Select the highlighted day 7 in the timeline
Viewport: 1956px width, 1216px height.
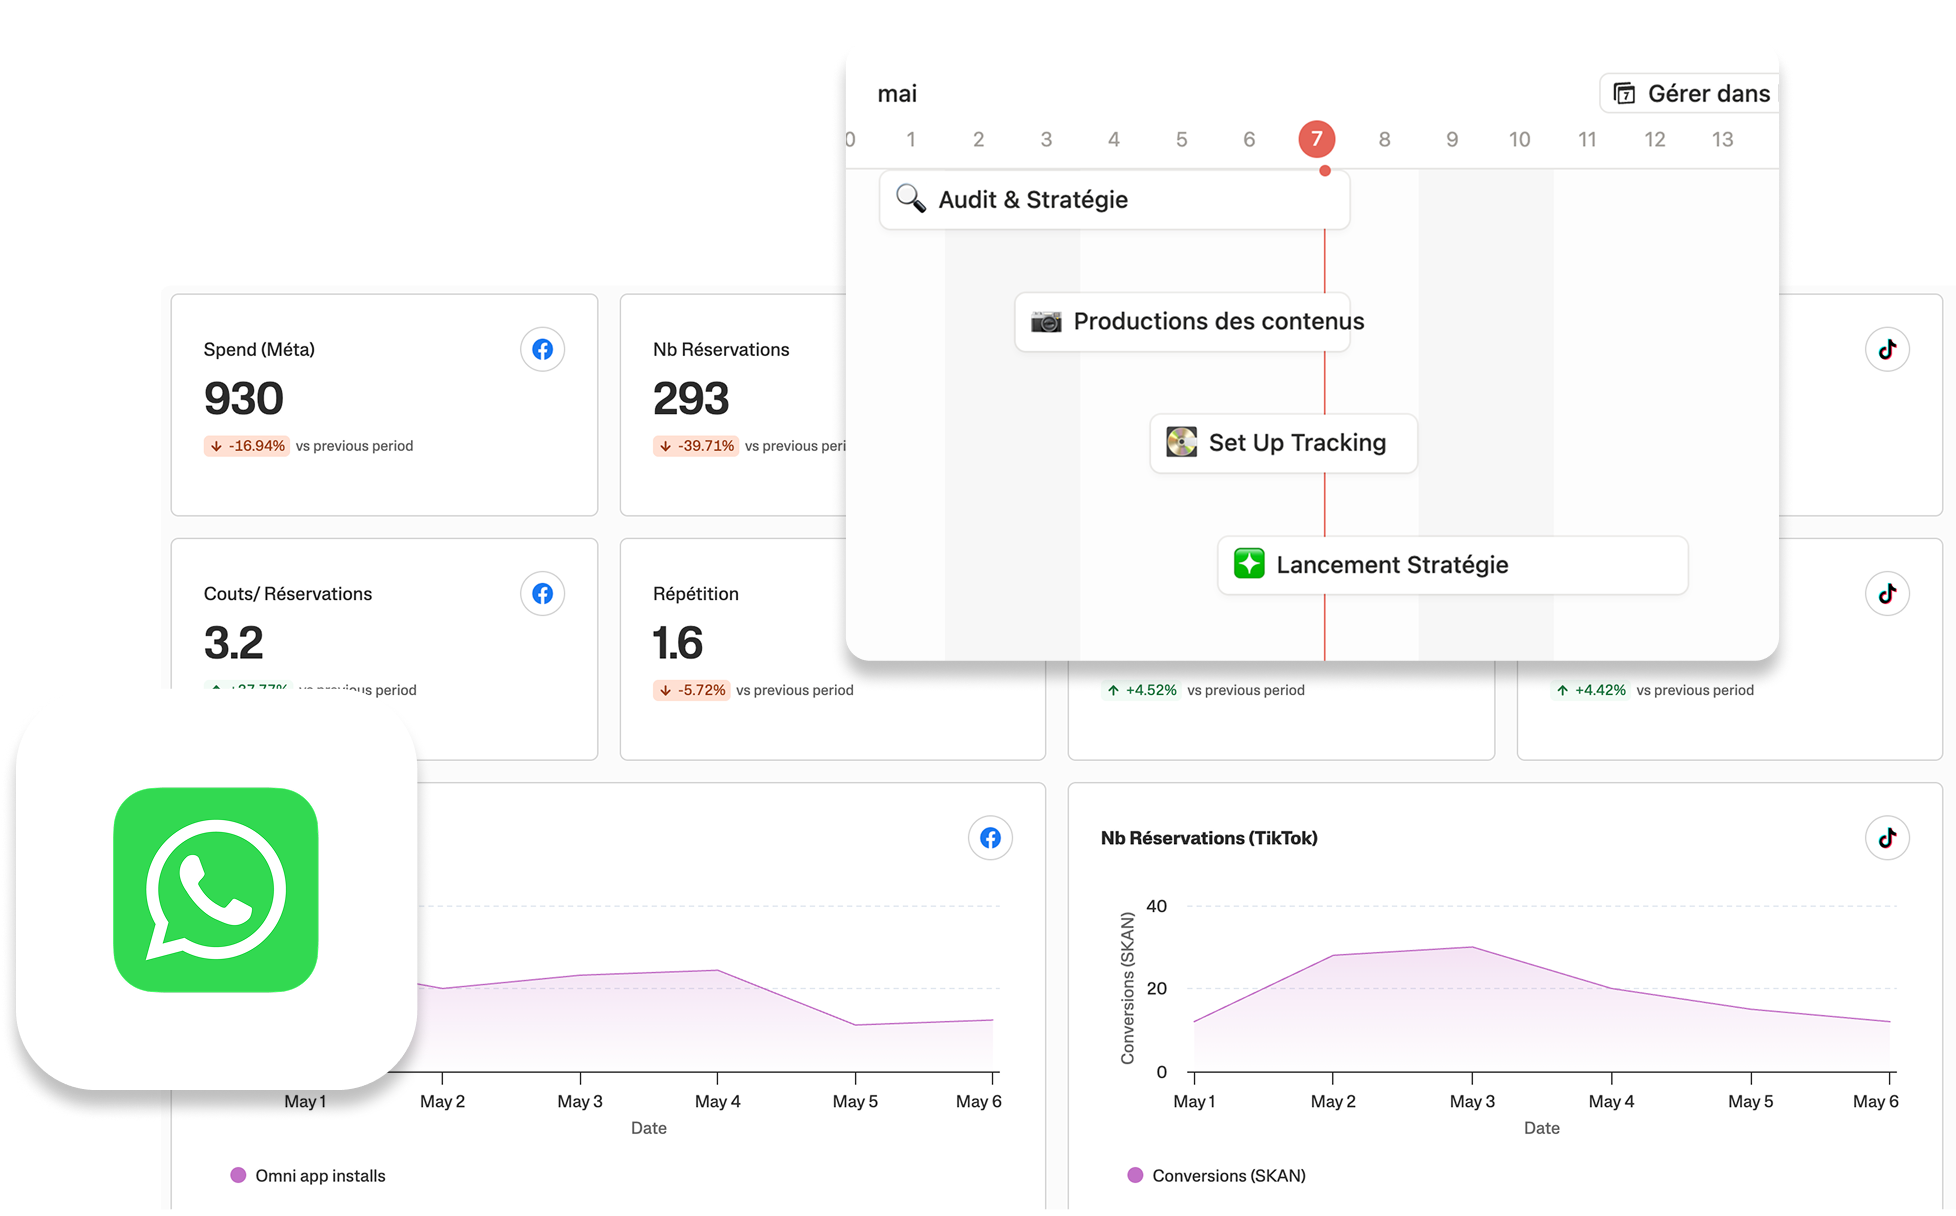pyautogui.click(x=1316, y=139)
